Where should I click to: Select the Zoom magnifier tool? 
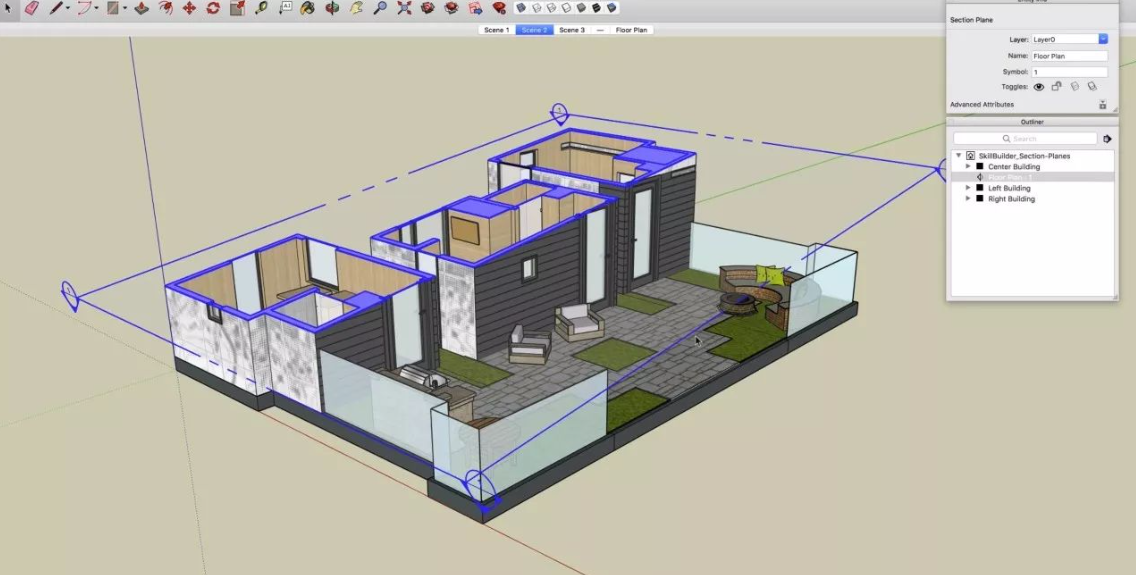pos(380,8)
